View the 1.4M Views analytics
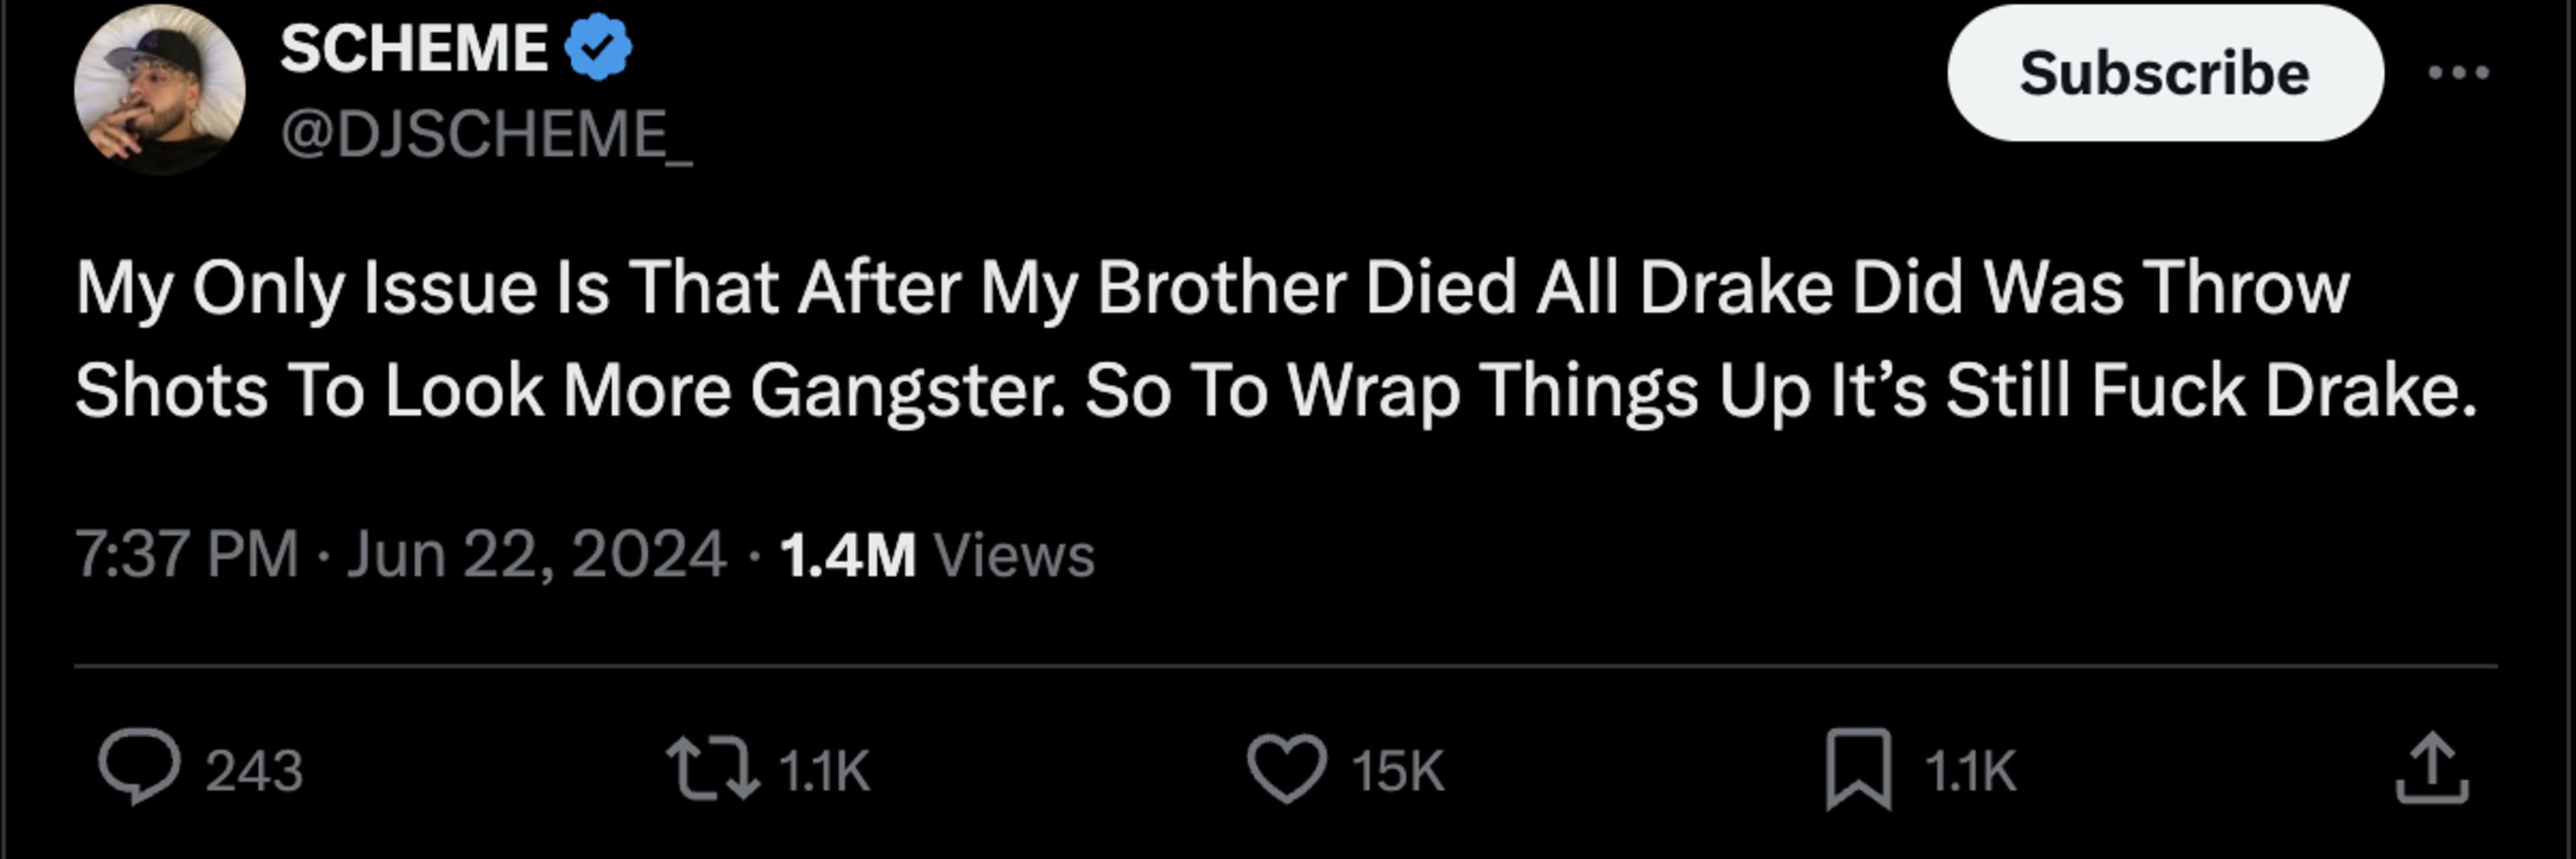 pyautogui.click(x=937, y=554)
